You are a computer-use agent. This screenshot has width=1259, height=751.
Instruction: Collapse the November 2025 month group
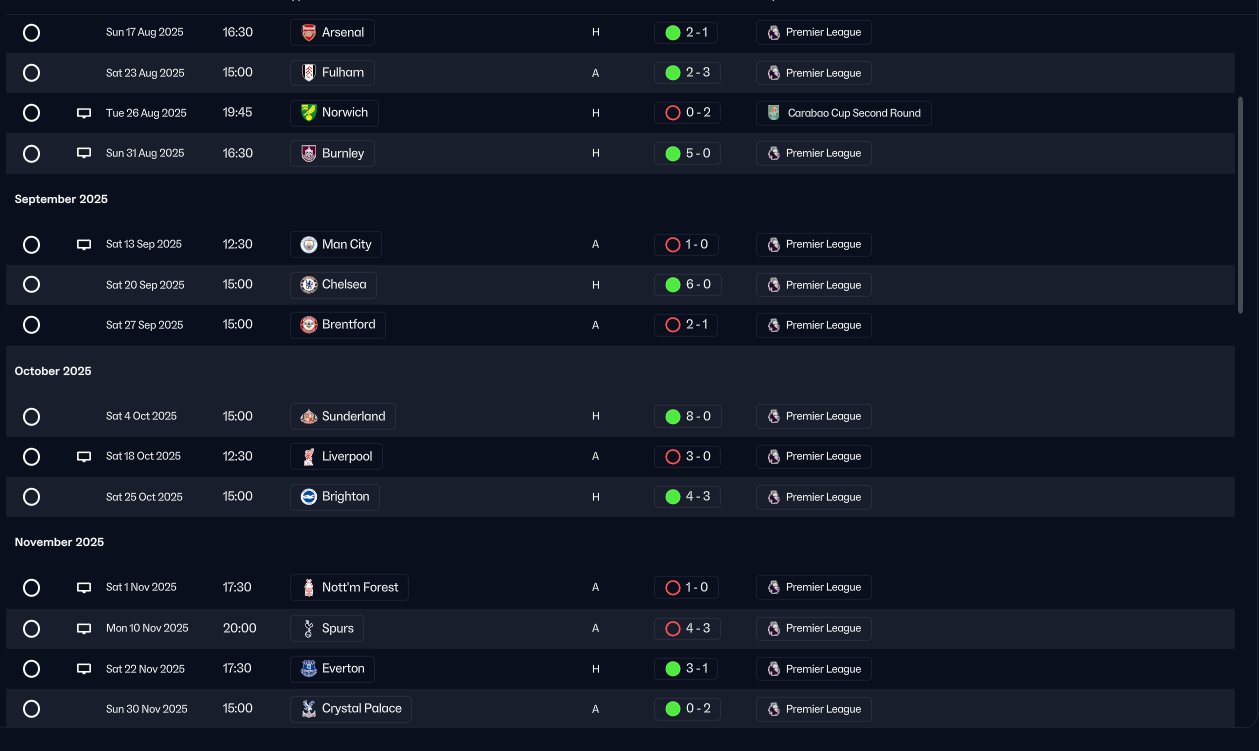click(x=59, y=542)
